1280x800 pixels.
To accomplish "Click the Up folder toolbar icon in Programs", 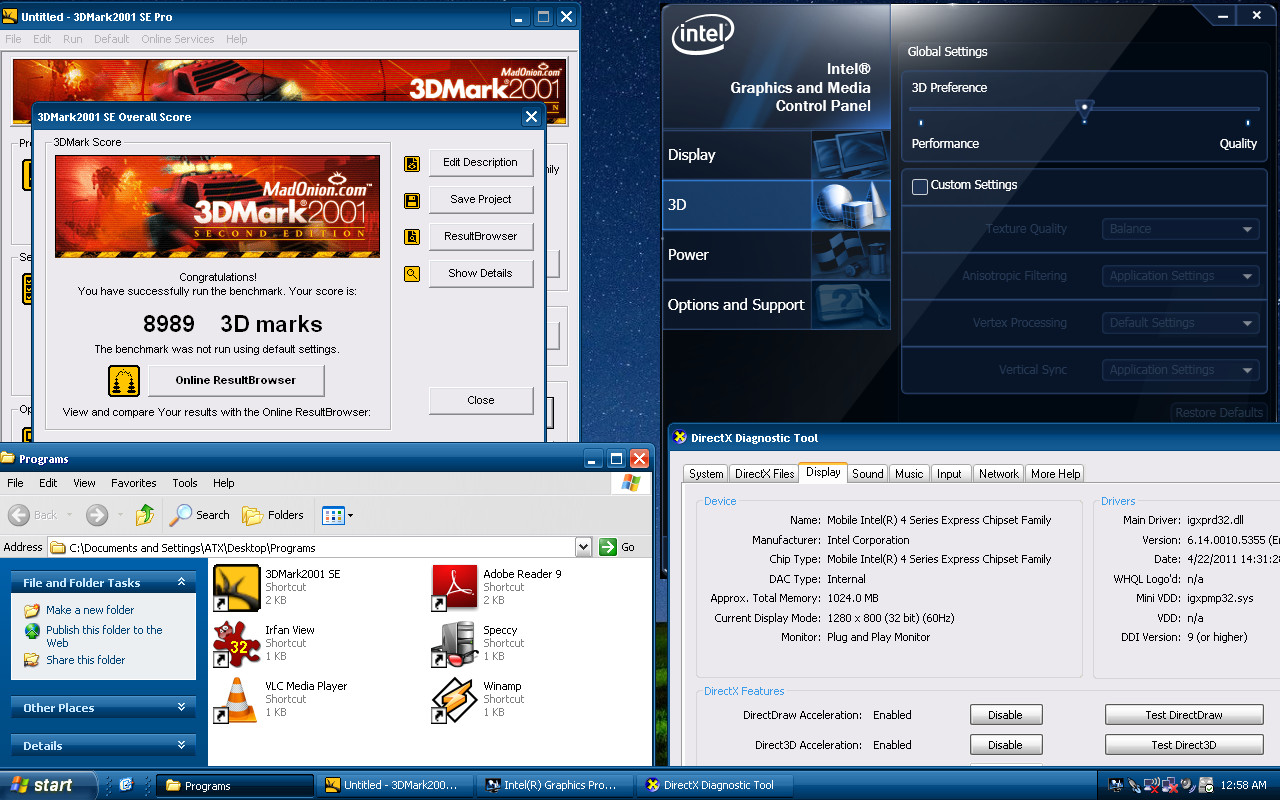I will [145, 515].
